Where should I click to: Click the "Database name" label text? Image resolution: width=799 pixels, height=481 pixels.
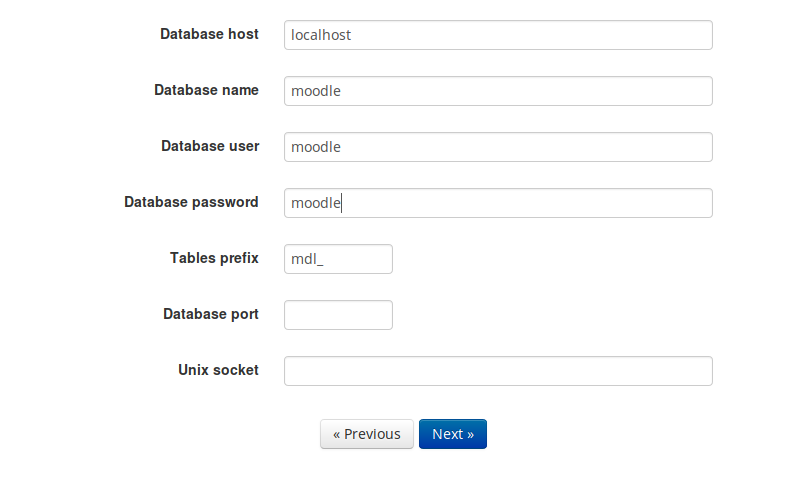coord(206,90)
